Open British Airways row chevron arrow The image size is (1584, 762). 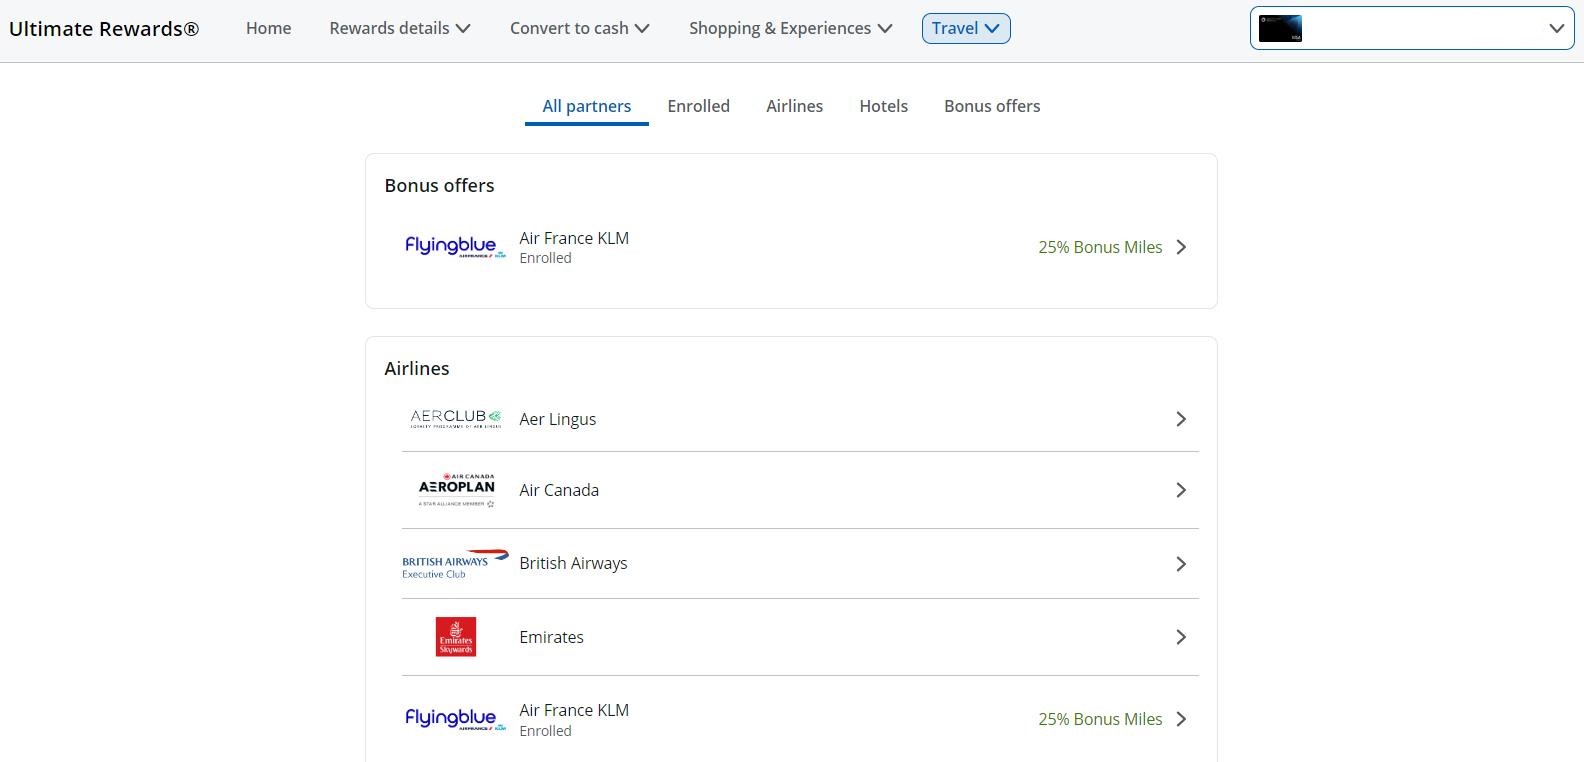click(x=1181, y=564)
